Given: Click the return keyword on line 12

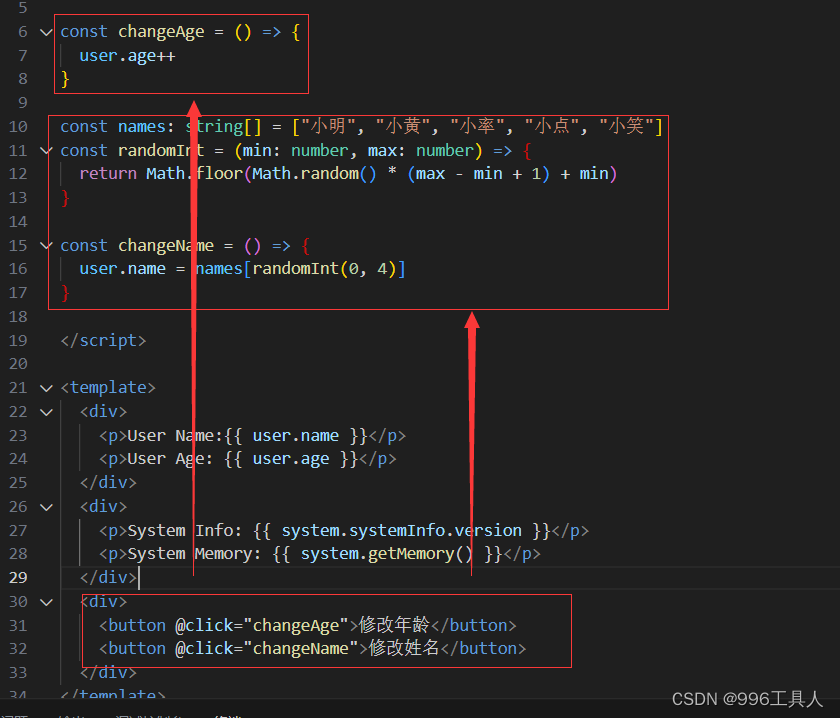Looking at the screenshot, I should (108, 174).
